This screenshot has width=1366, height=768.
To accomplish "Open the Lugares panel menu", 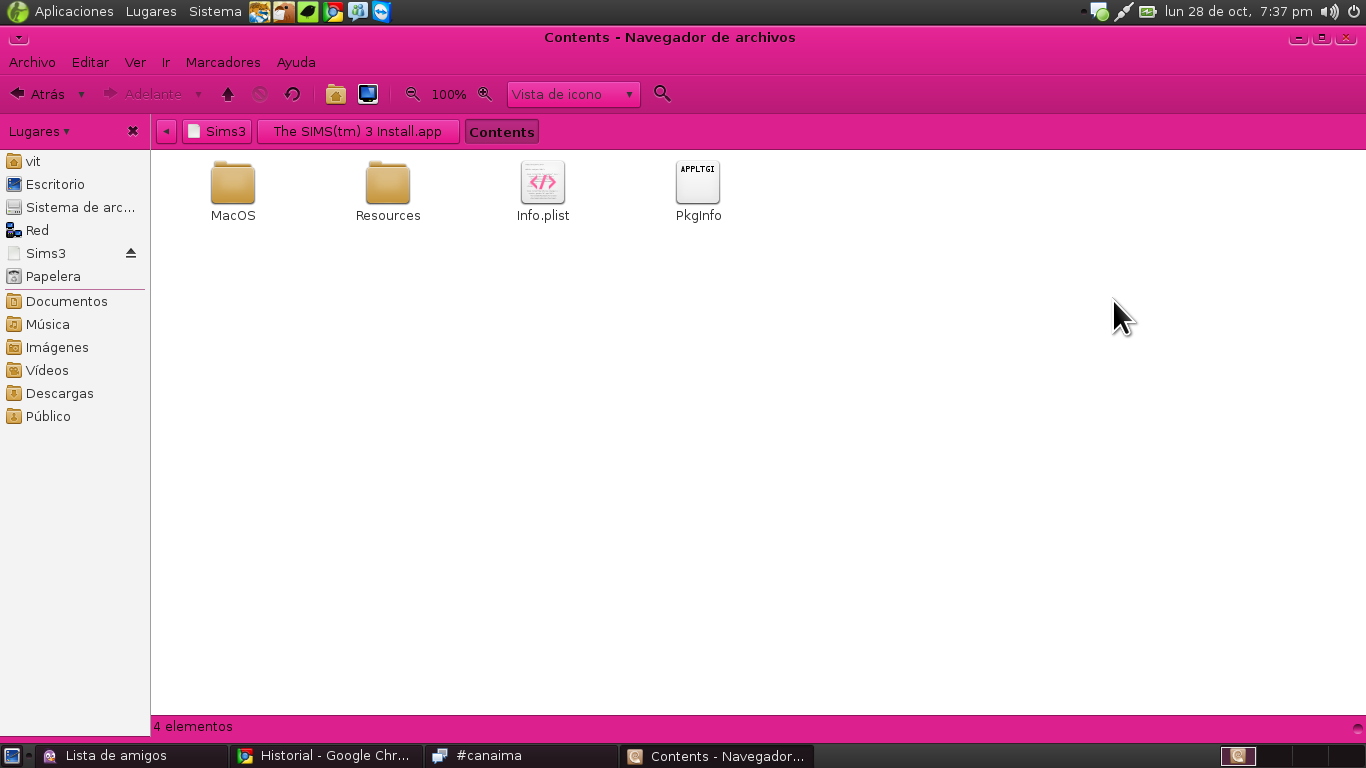I will (x=151, y=12).
